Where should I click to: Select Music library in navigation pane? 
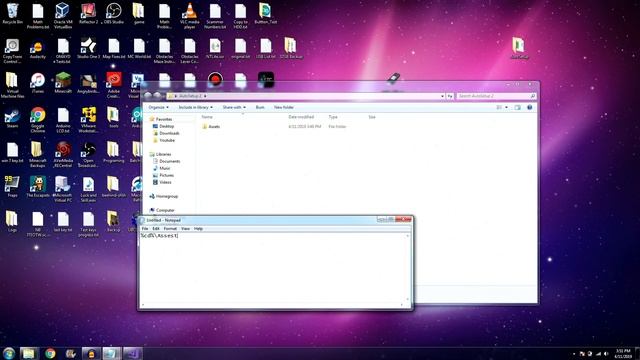coord(165,168)
